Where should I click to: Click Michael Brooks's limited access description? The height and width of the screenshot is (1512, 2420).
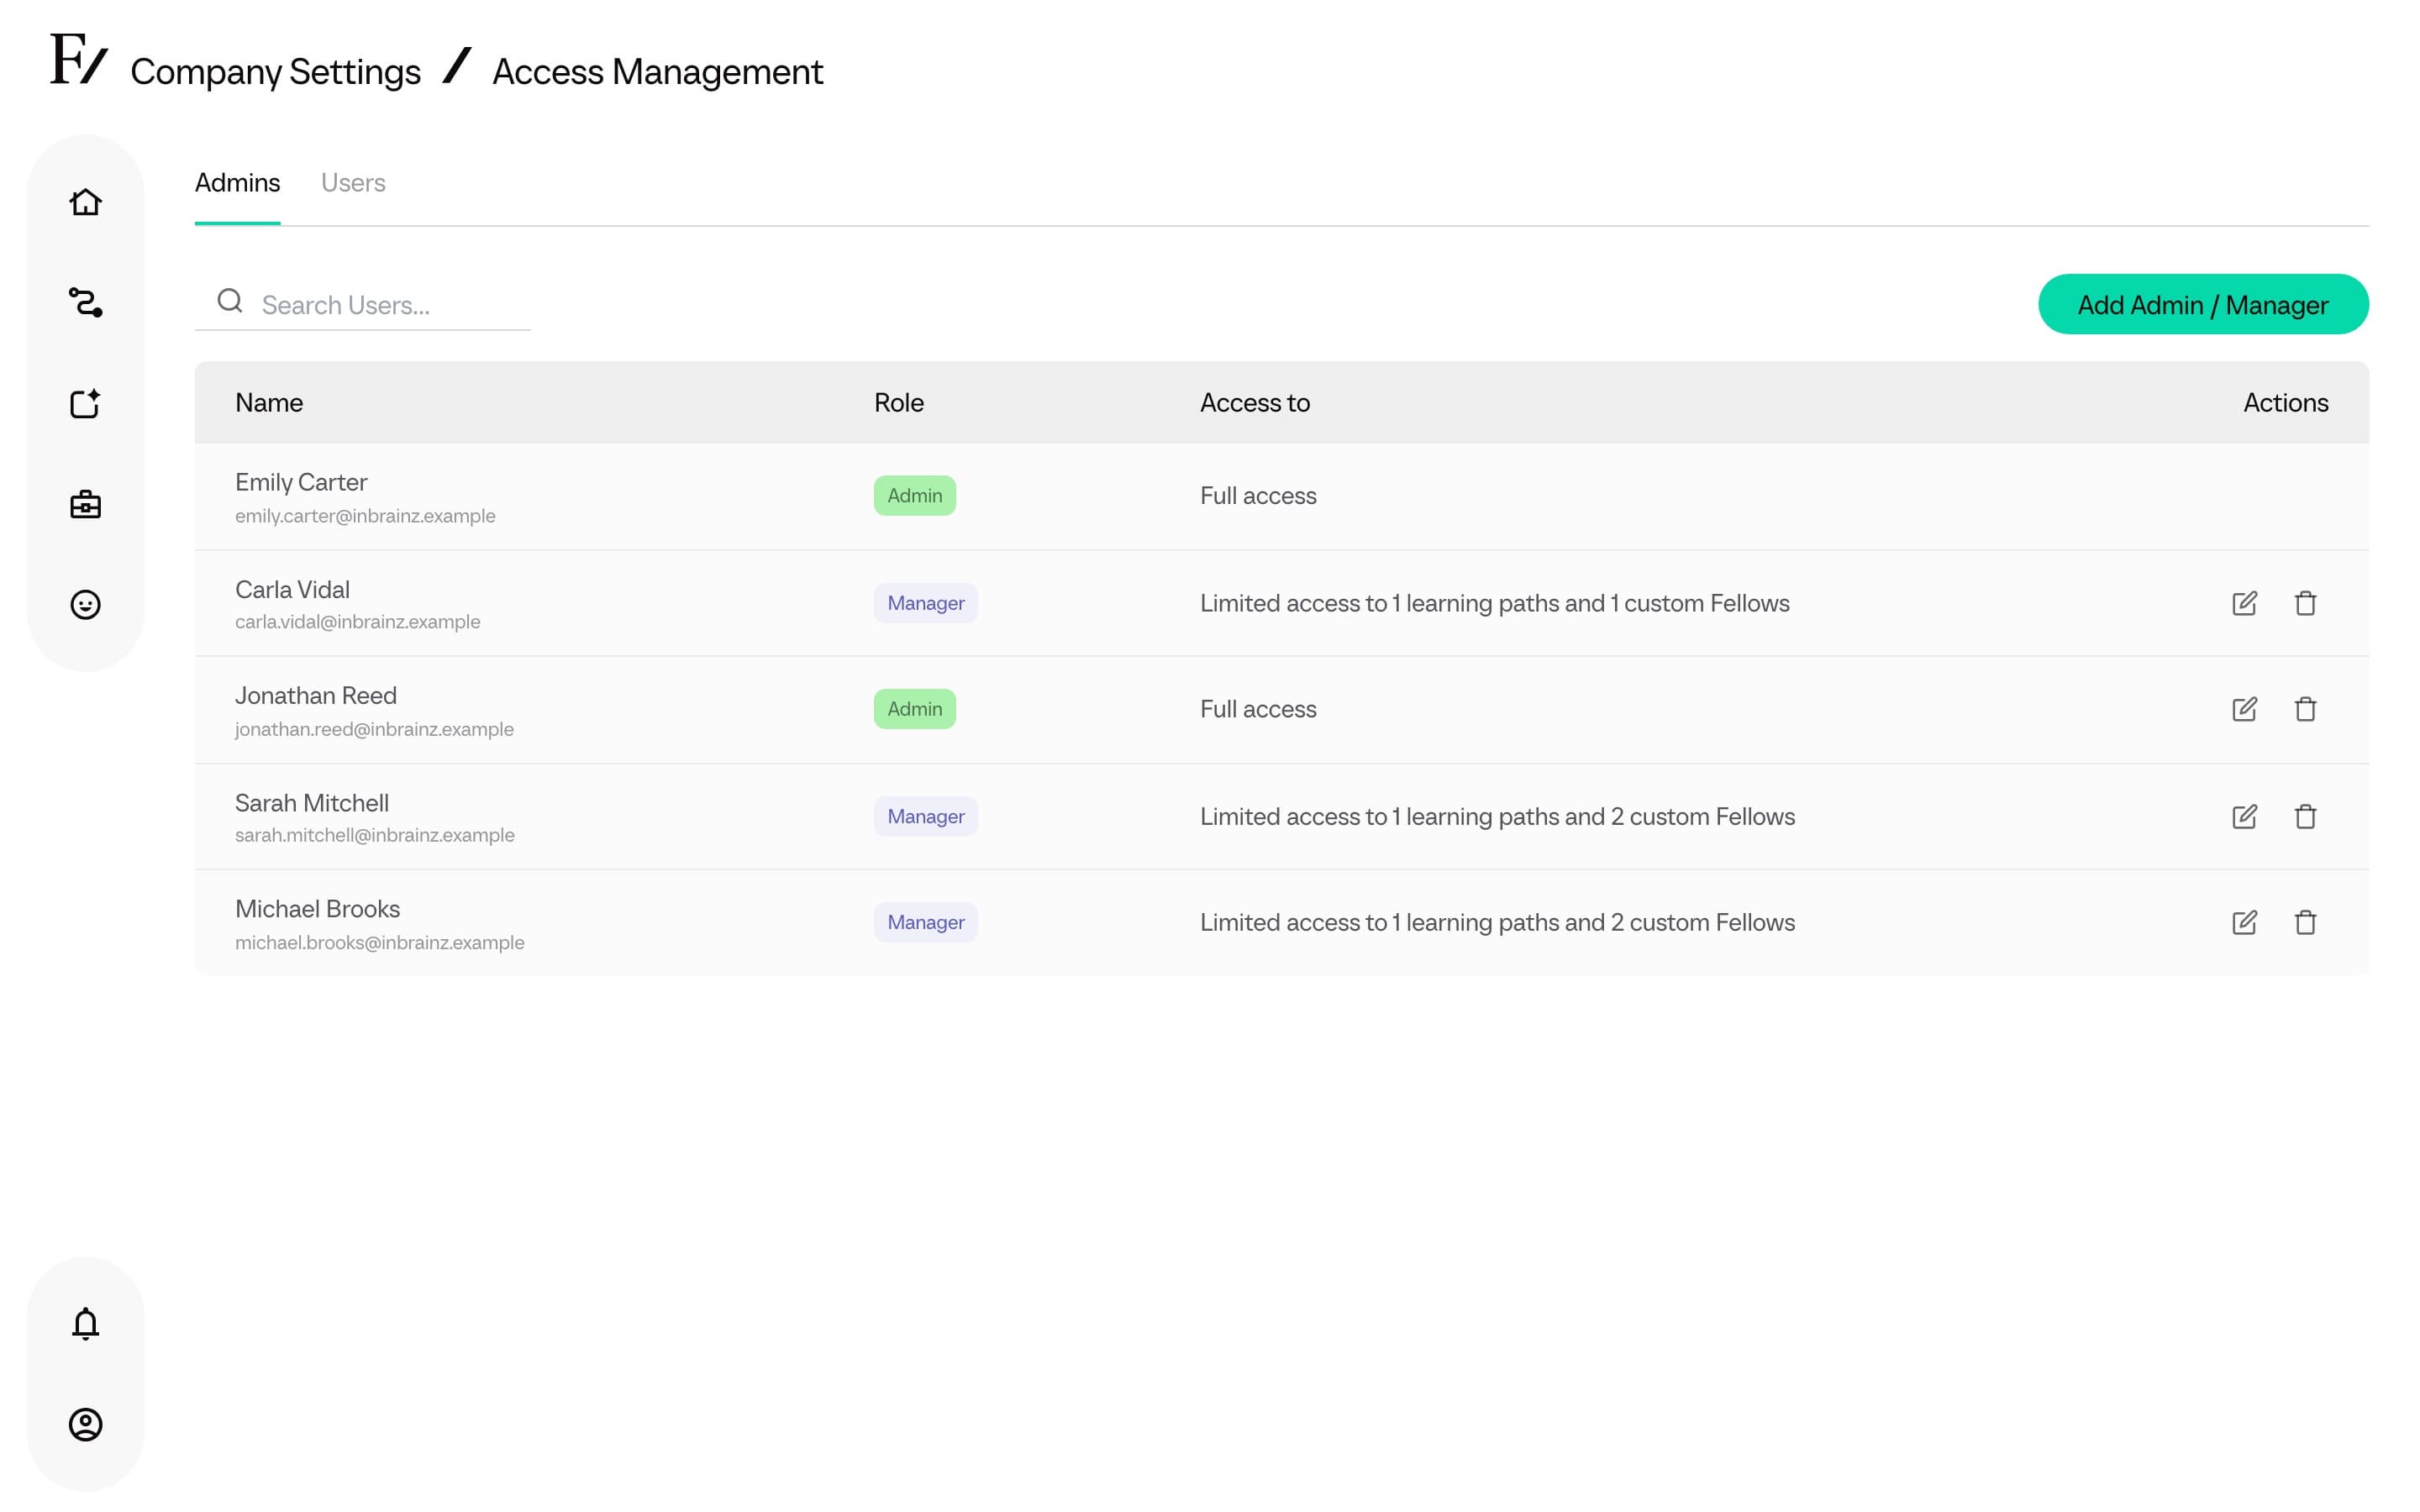tap(1497, 923)
